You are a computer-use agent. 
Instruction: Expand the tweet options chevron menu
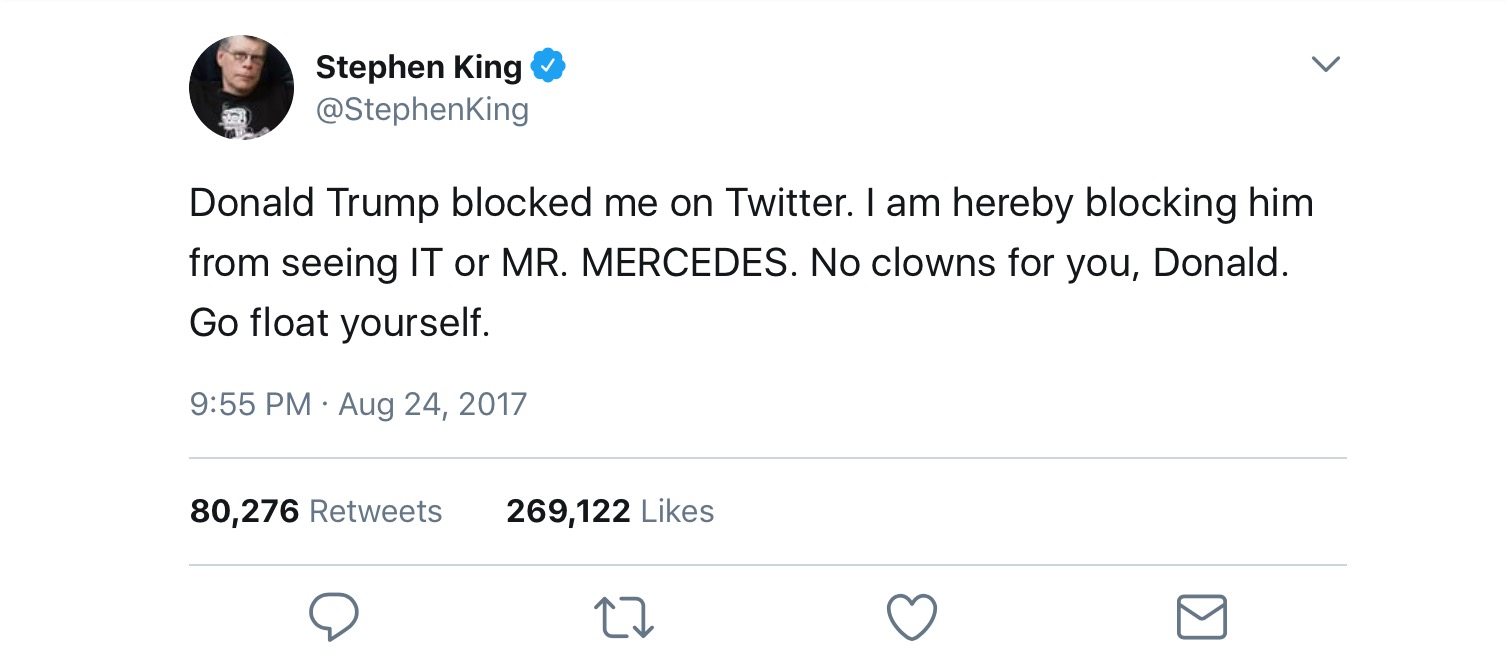coord(1325,65)
